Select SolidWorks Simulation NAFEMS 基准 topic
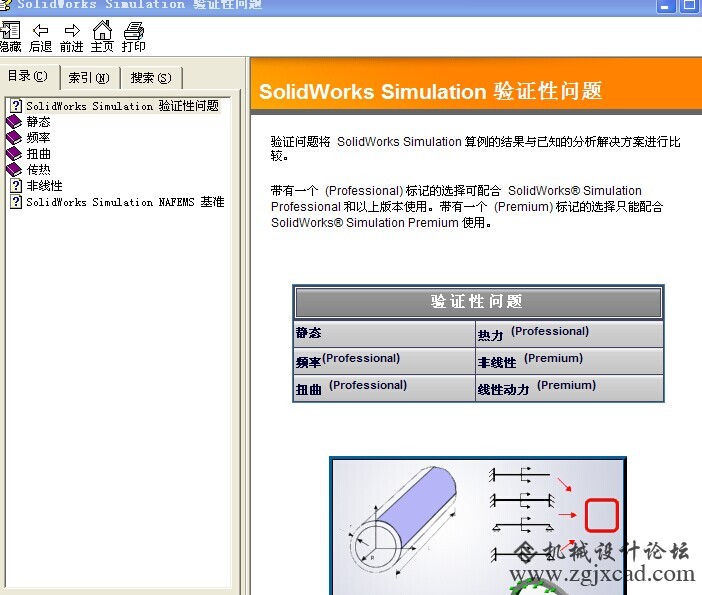Viewport: 702px width, 595px height. (x=125, y=202)
